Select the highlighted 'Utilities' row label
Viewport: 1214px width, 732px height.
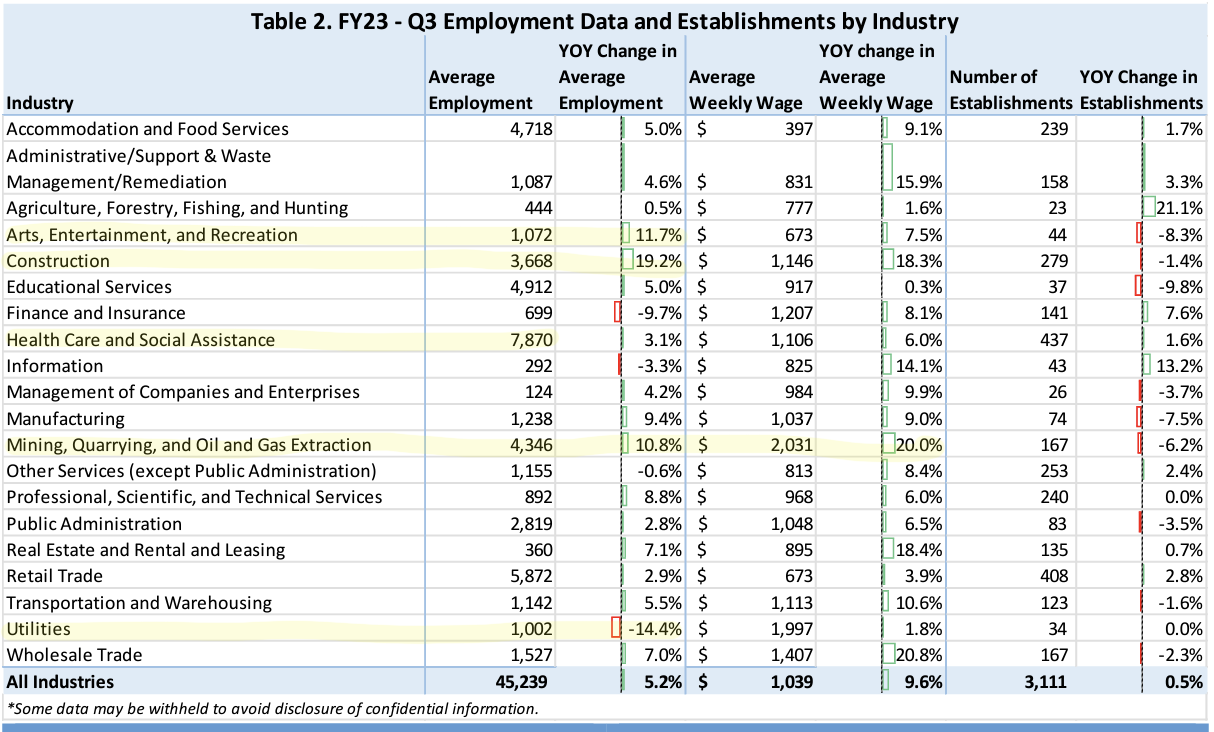(39, 629)
